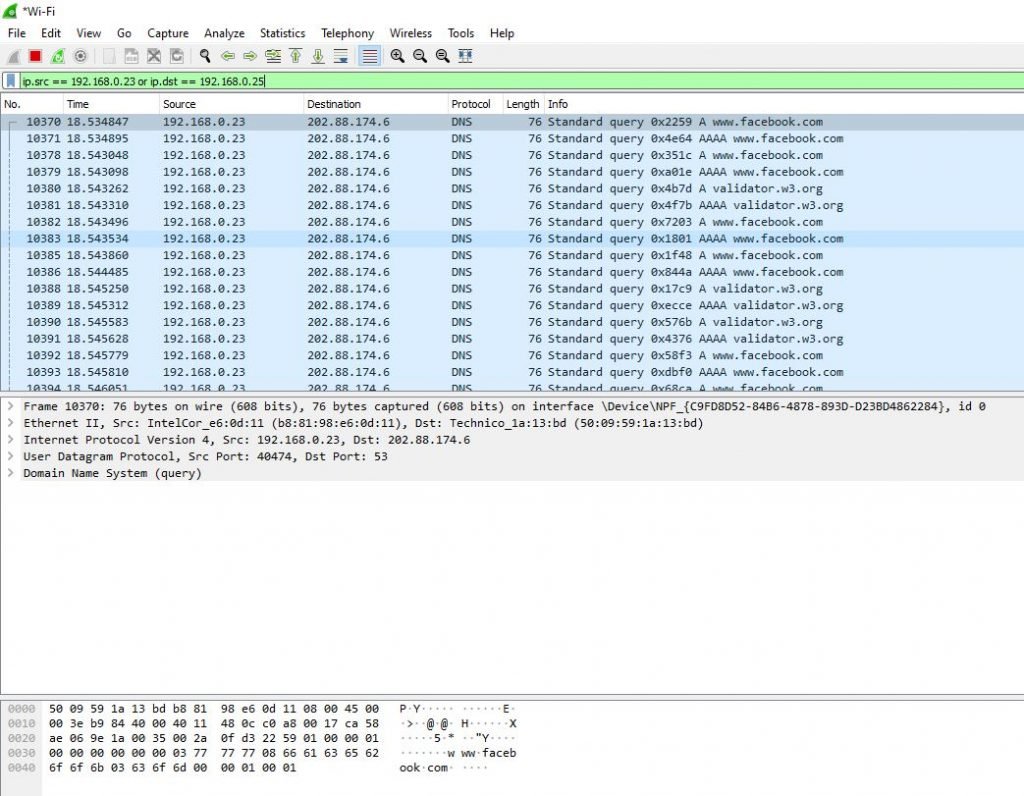
Task: Select packet 10380 validator.w3.org query
Action: [512, 189]
